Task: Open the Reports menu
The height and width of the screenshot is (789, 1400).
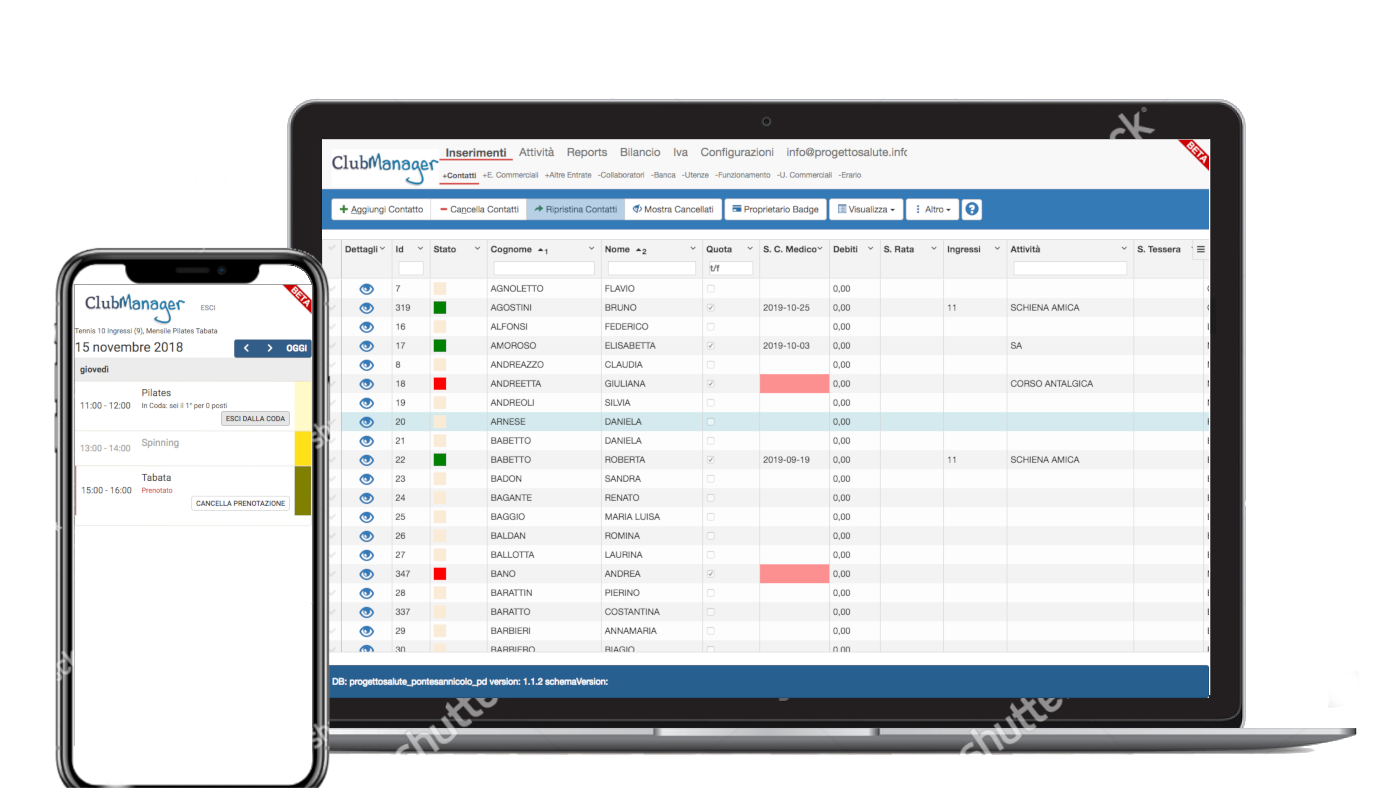Action: (x=586, y=153)
